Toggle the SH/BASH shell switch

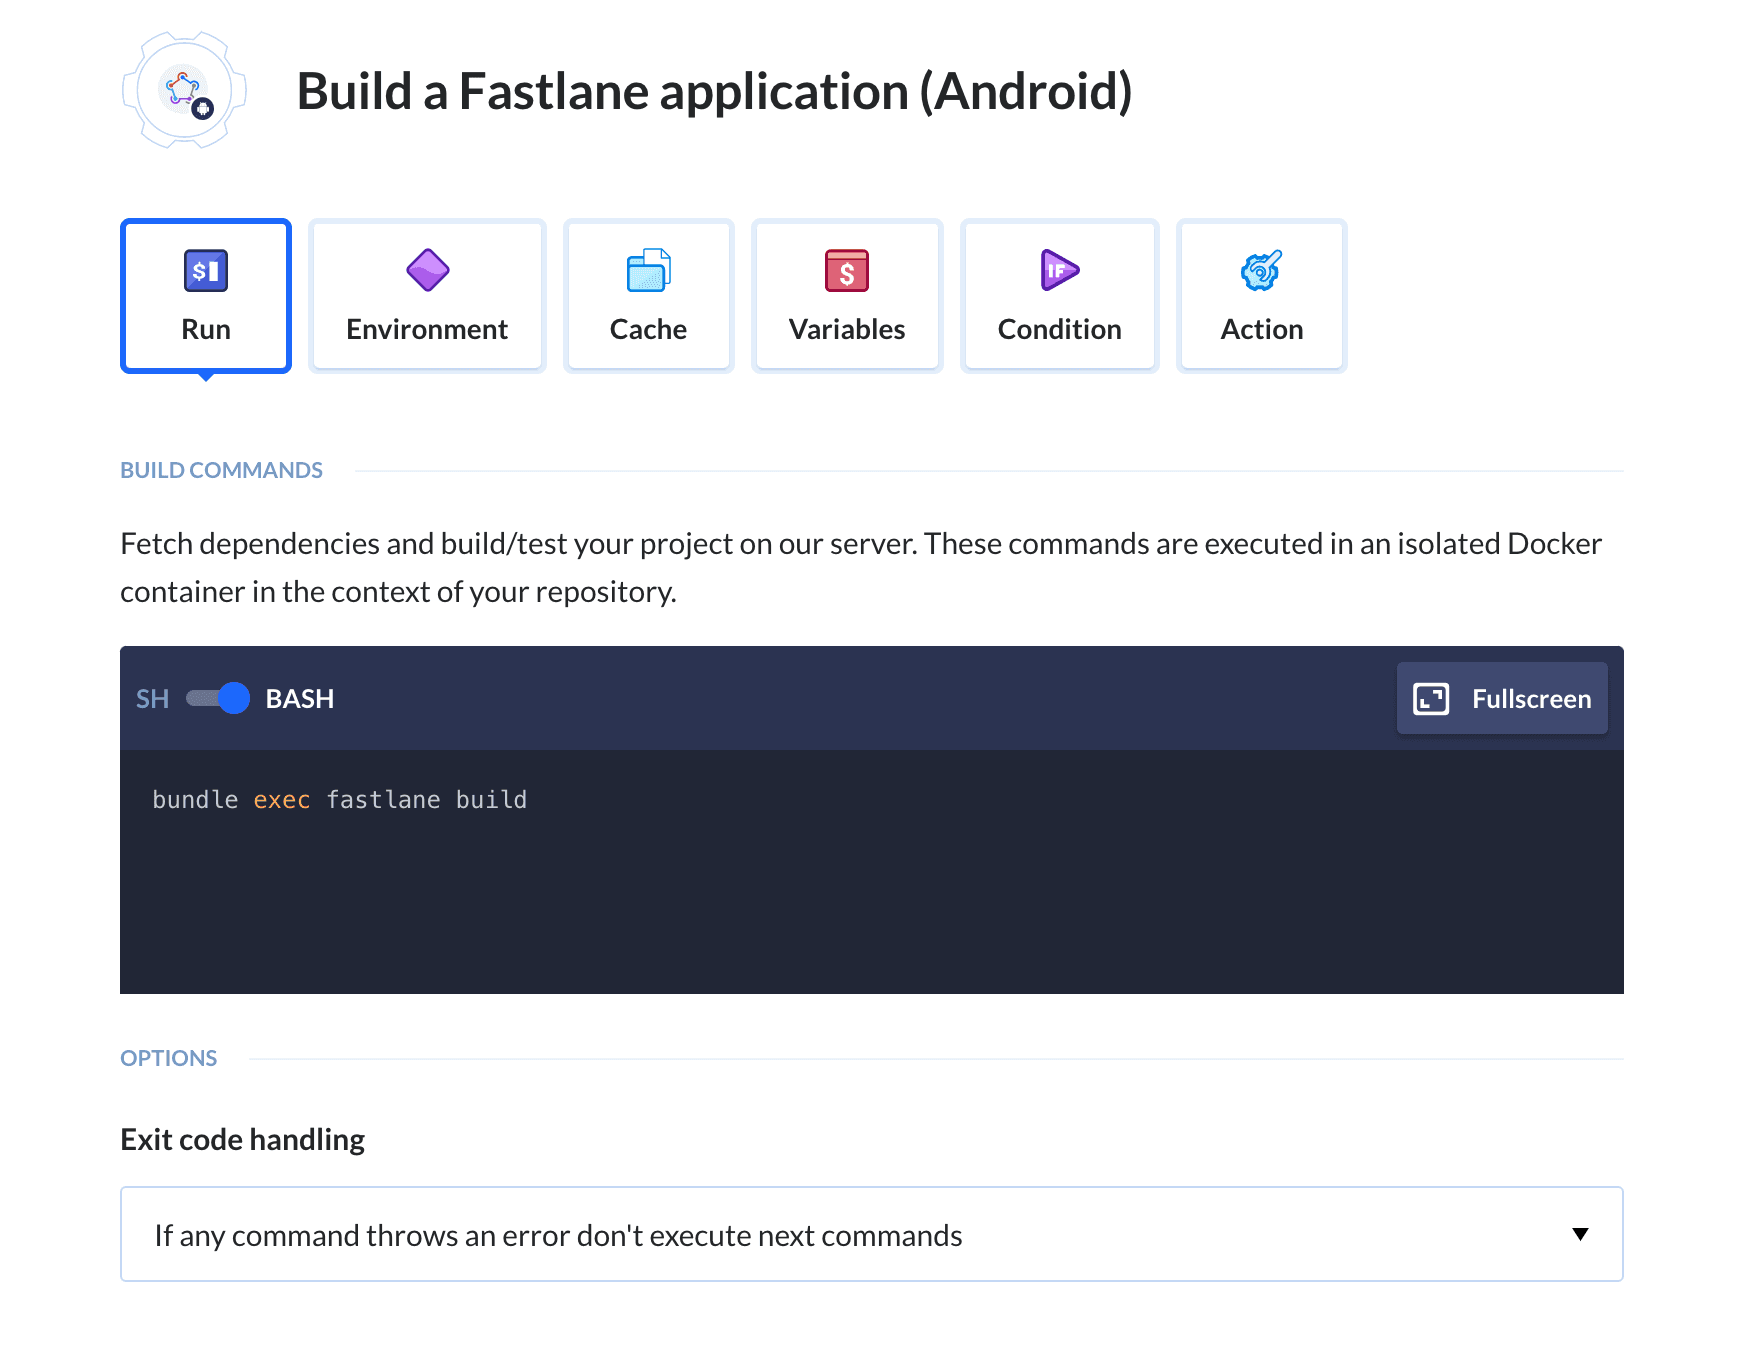tap(218, 698)
